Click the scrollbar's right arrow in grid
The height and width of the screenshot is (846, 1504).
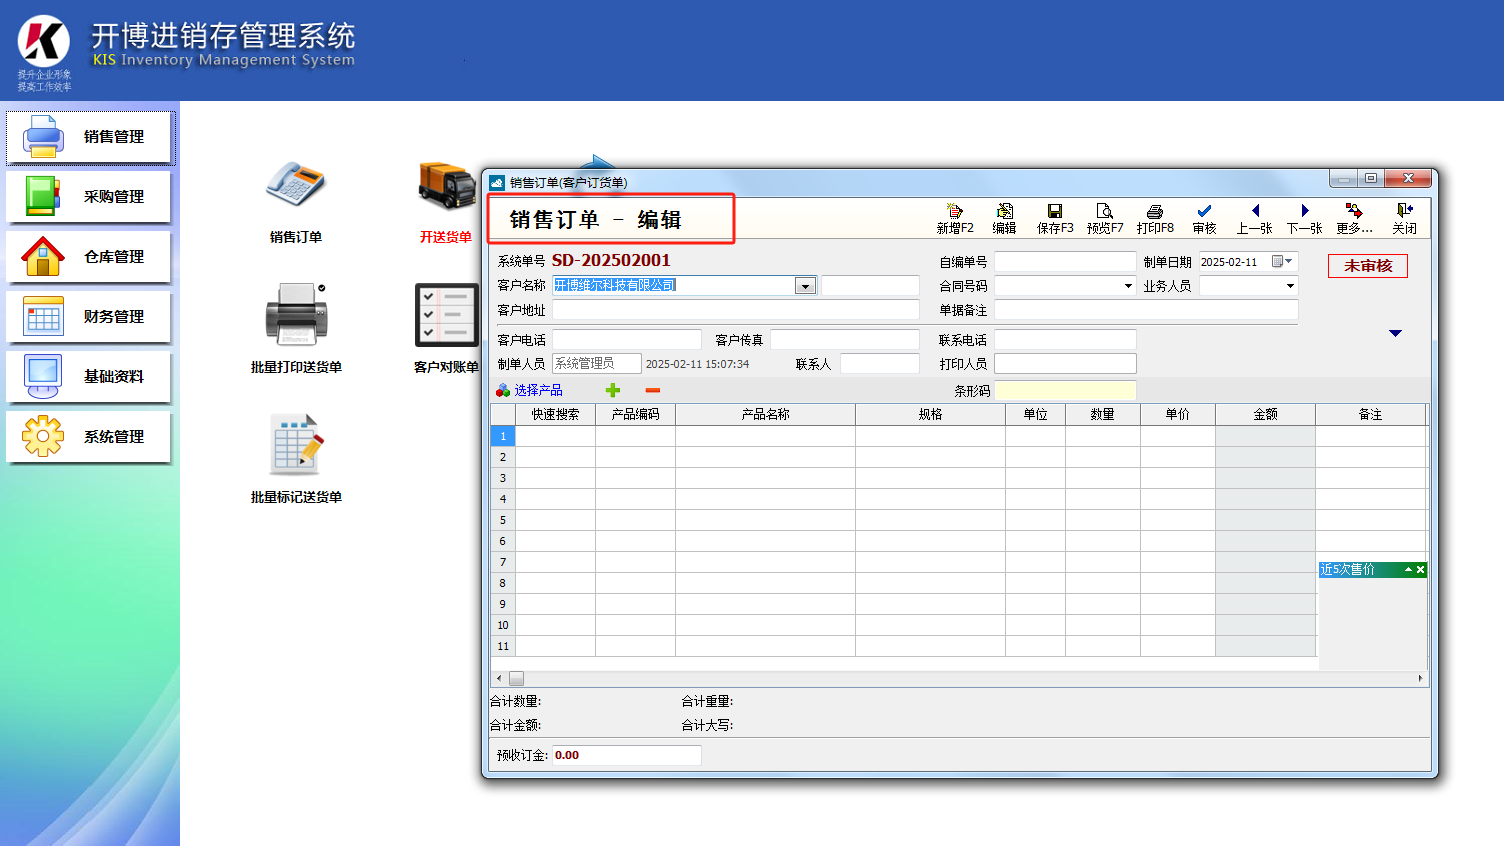1420,678
